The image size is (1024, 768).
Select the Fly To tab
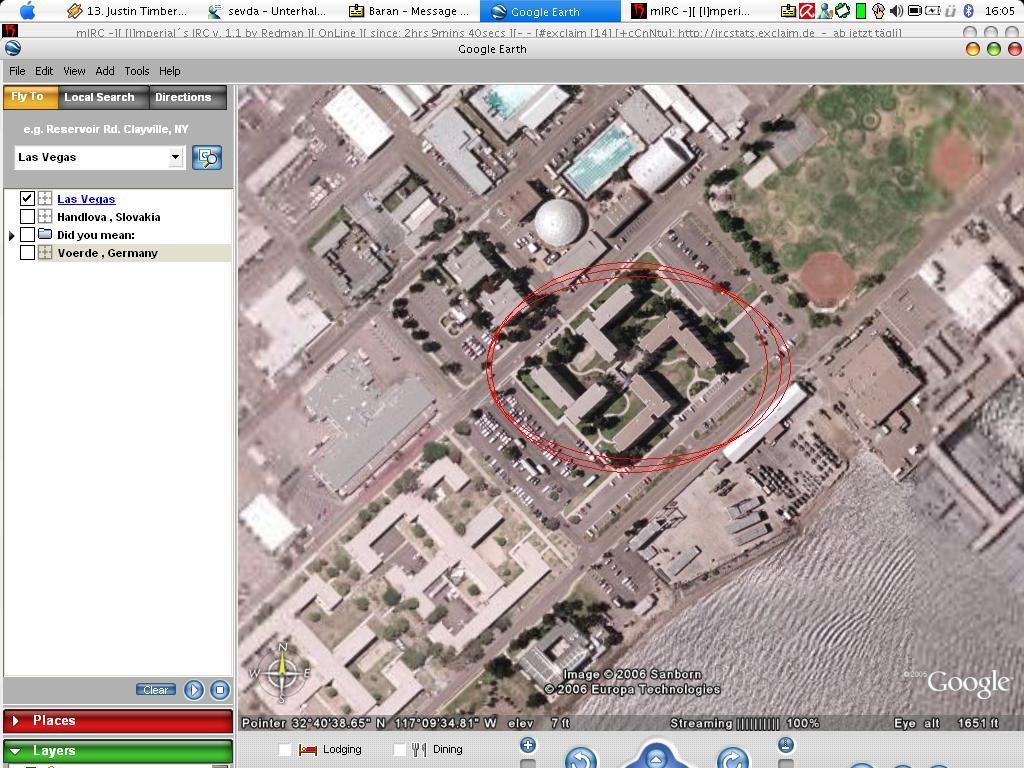31,97
